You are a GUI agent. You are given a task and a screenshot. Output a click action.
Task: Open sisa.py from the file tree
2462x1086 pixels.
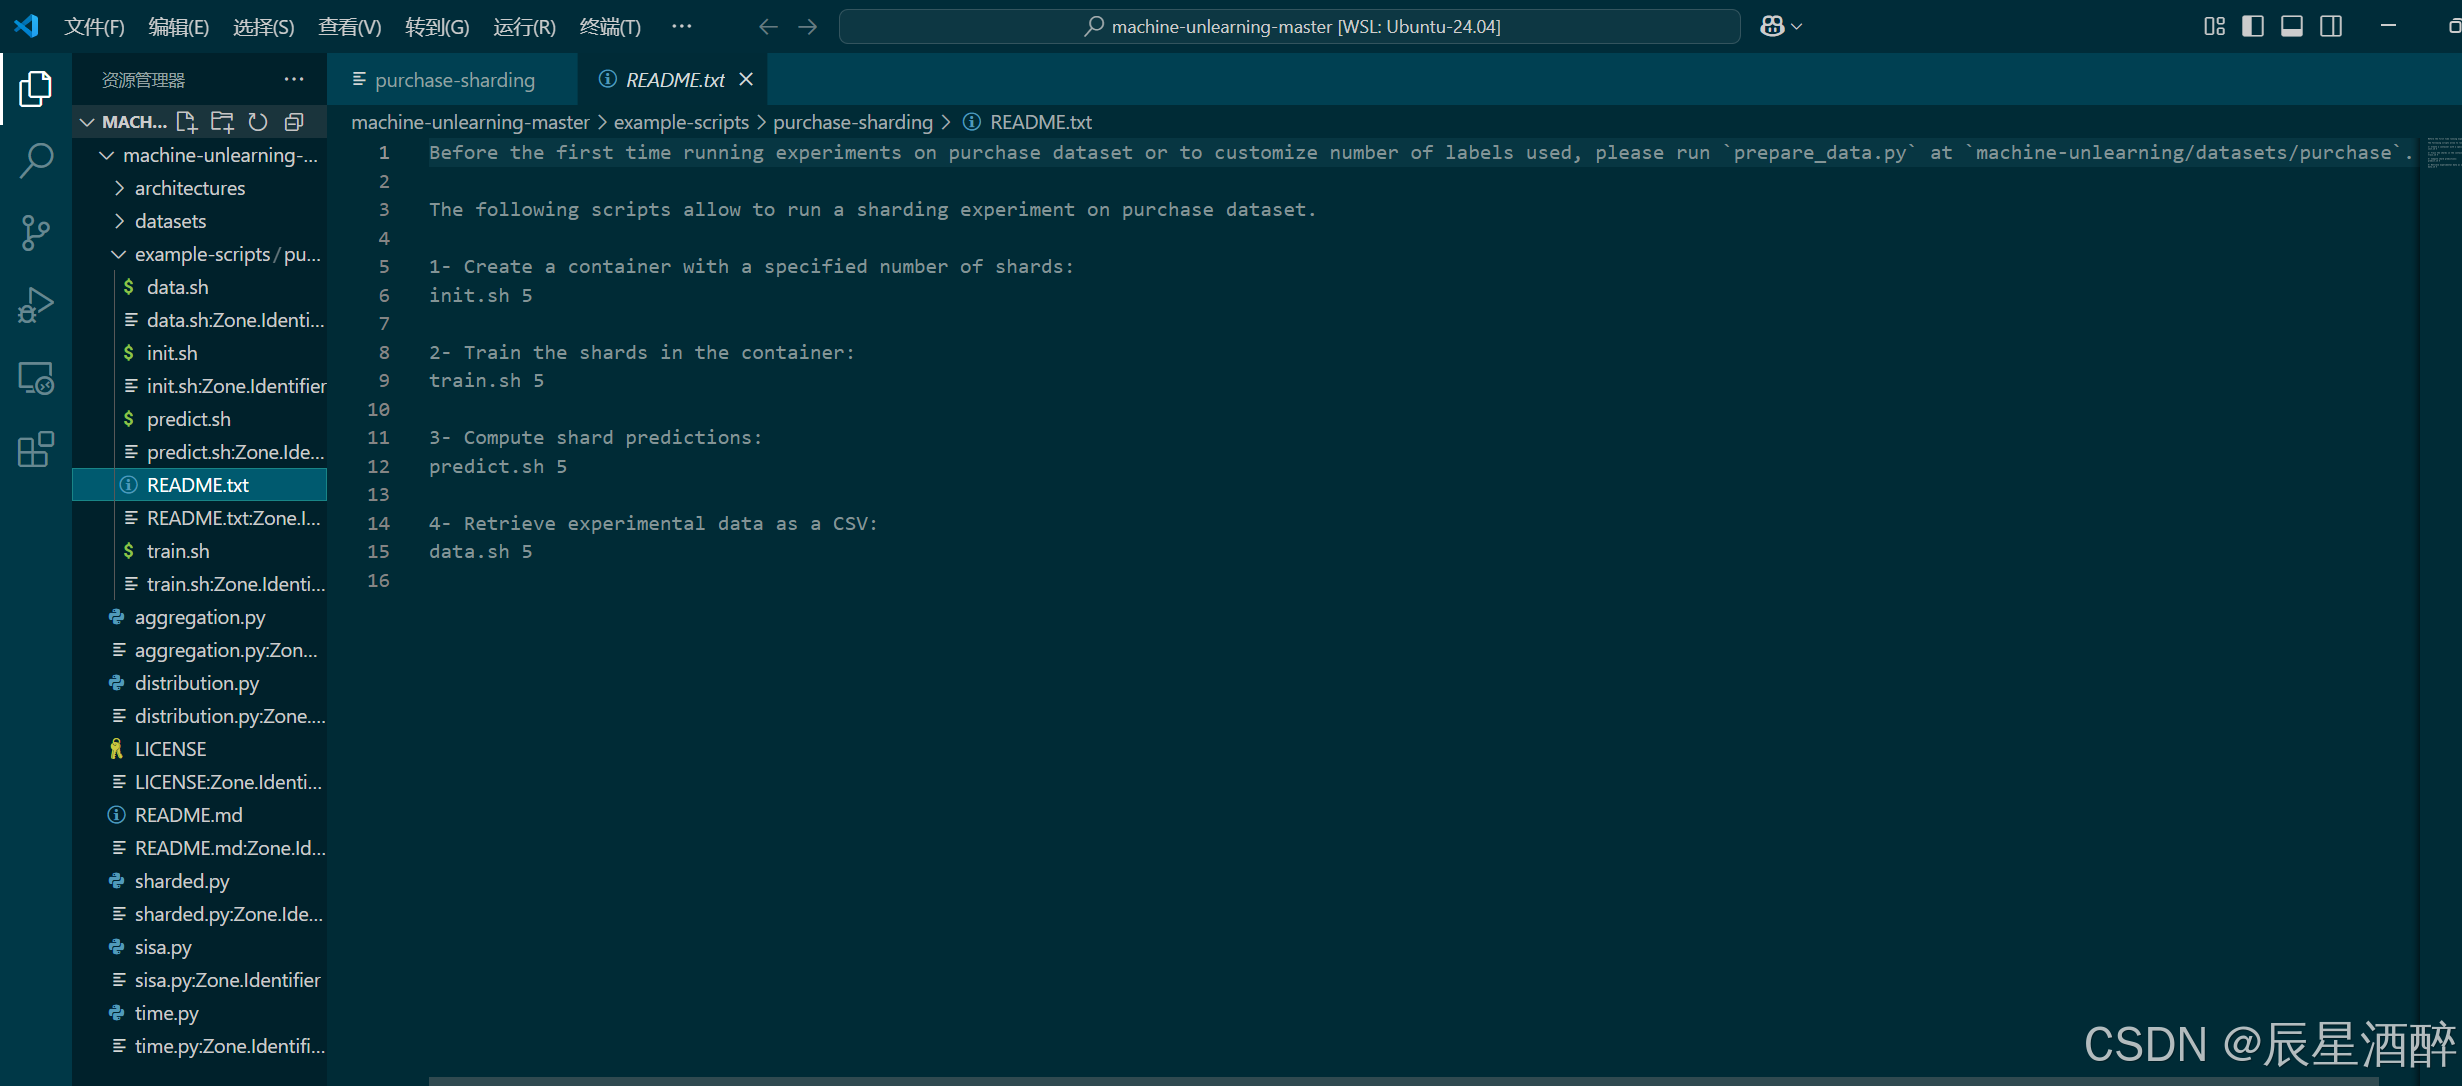point(163,947)
